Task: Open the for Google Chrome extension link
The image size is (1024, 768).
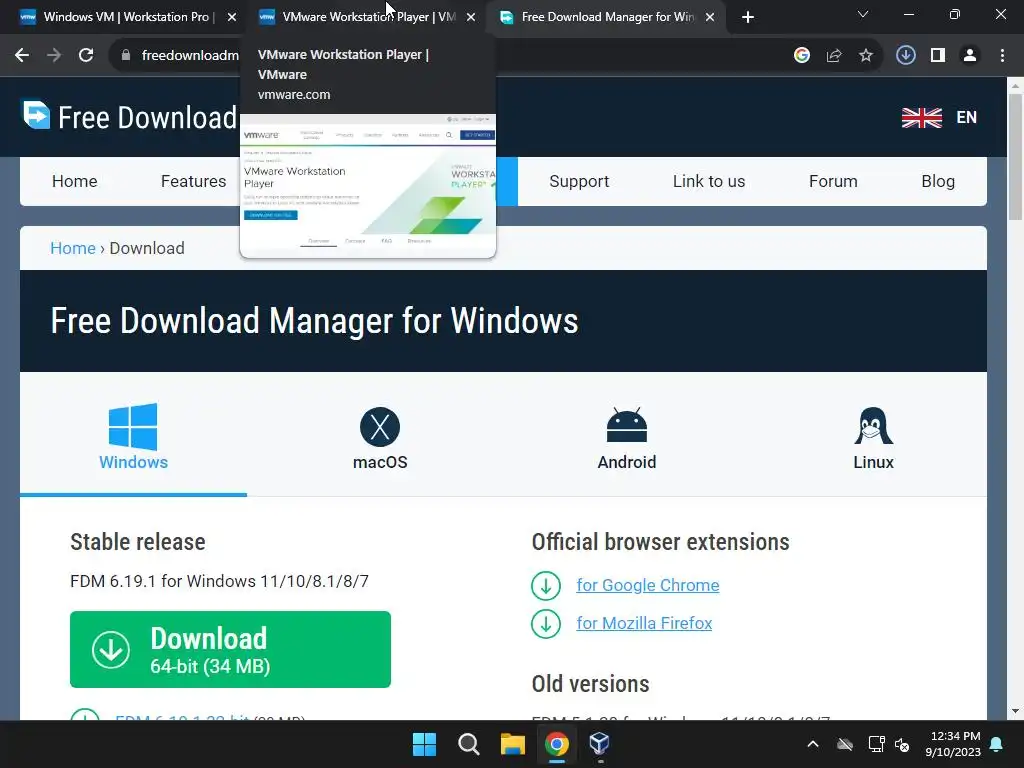Action: pos(648,586)
